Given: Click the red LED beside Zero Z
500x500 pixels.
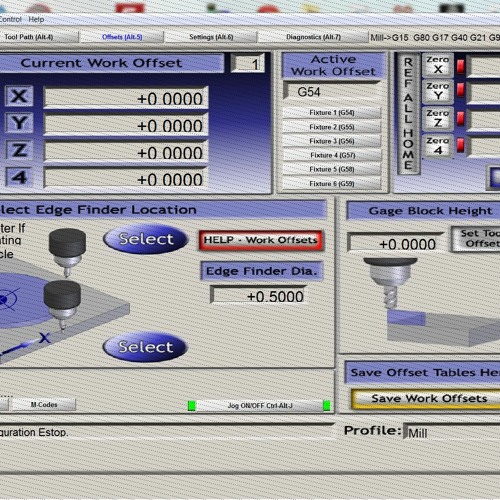Looking at the screenshot, I should pos(461,119).
